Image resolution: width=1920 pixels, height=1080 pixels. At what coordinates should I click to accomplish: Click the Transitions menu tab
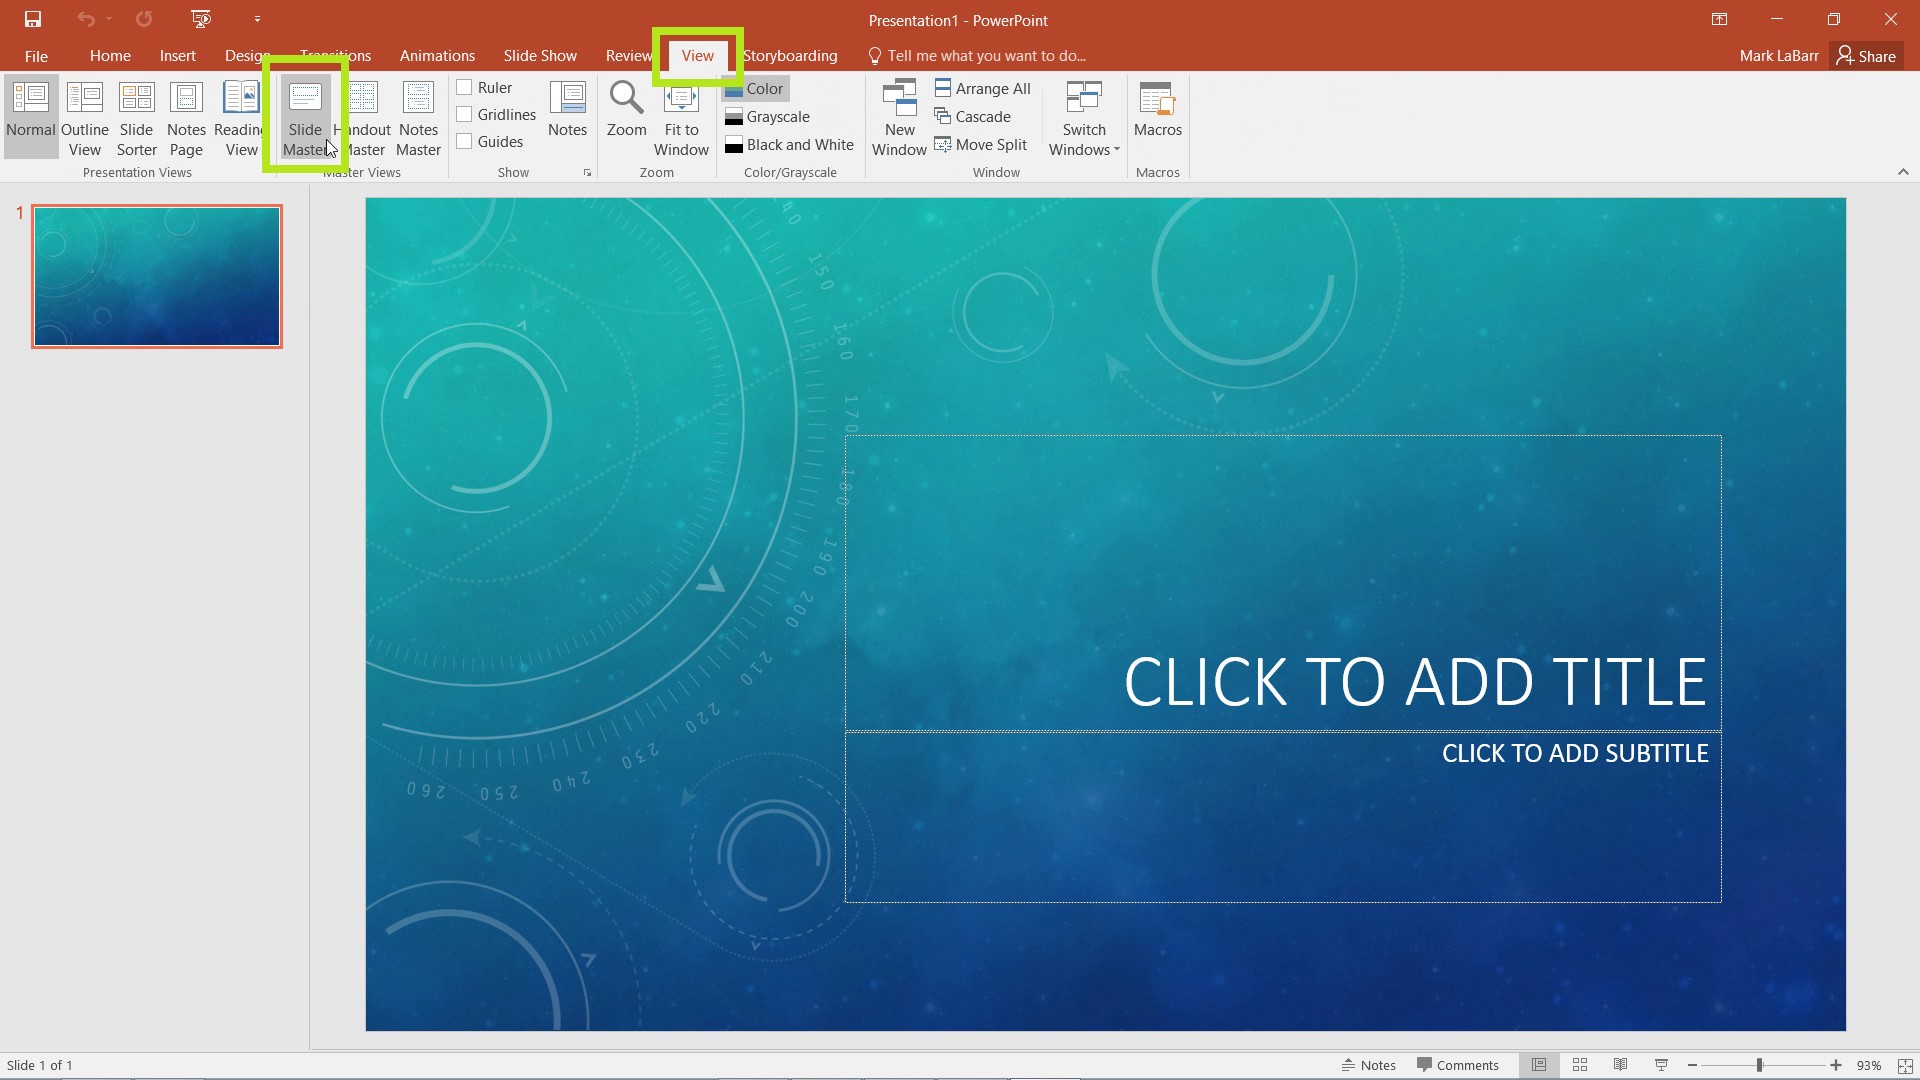coord(335,55)
